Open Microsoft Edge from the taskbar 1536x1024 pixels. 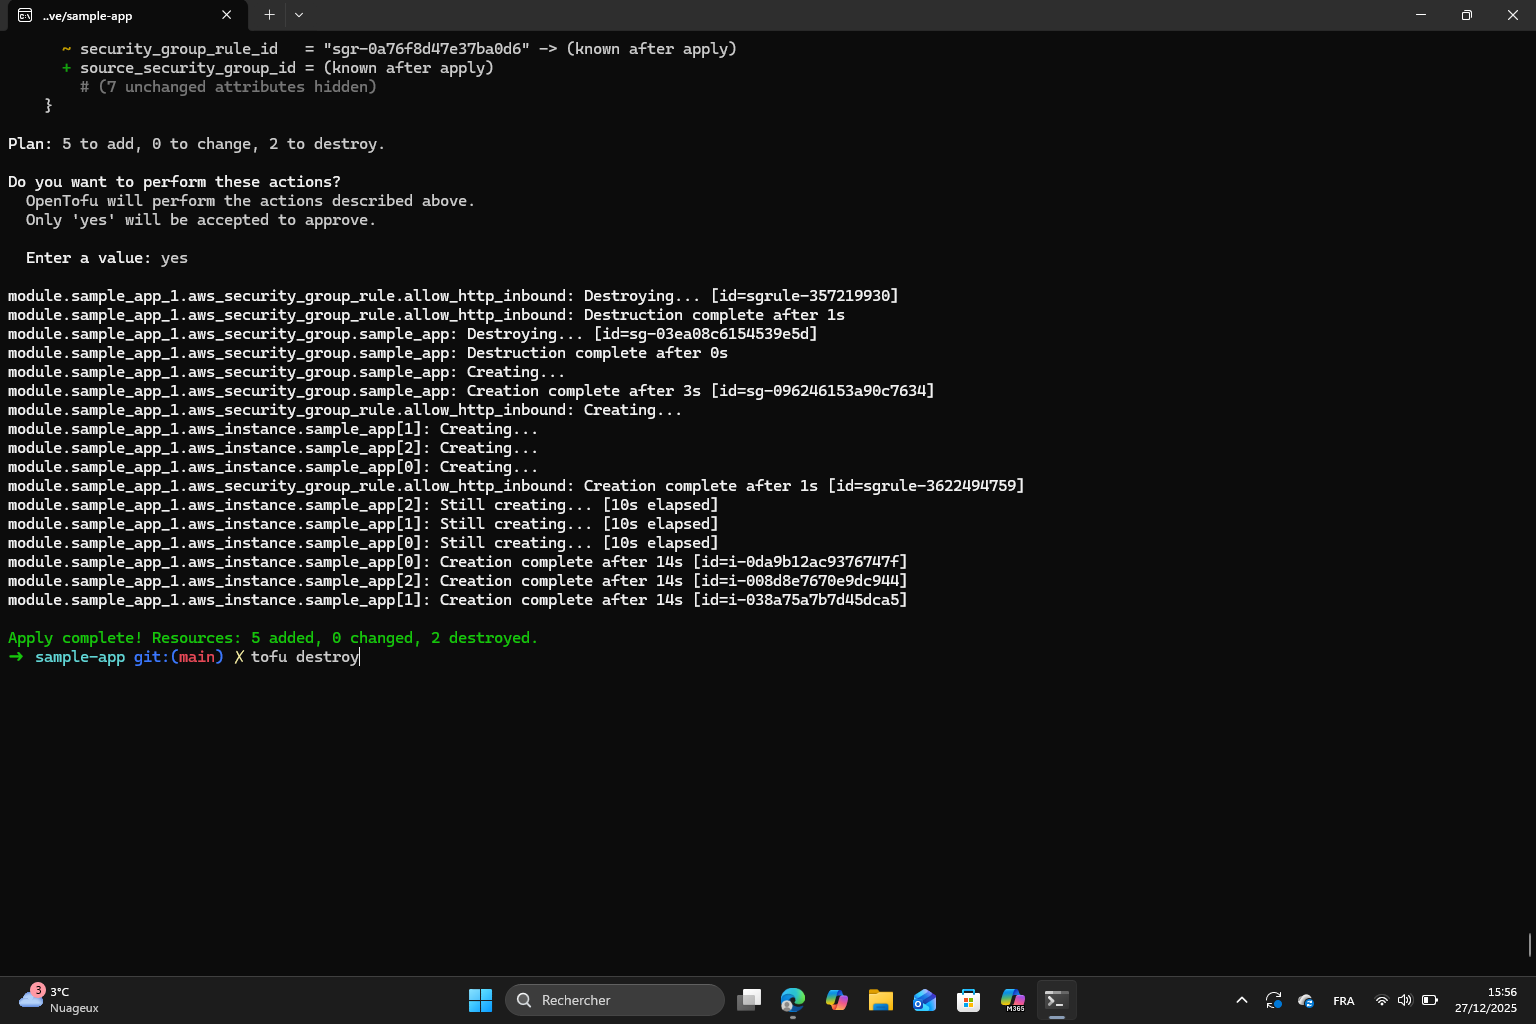click(x=792, y=999)
